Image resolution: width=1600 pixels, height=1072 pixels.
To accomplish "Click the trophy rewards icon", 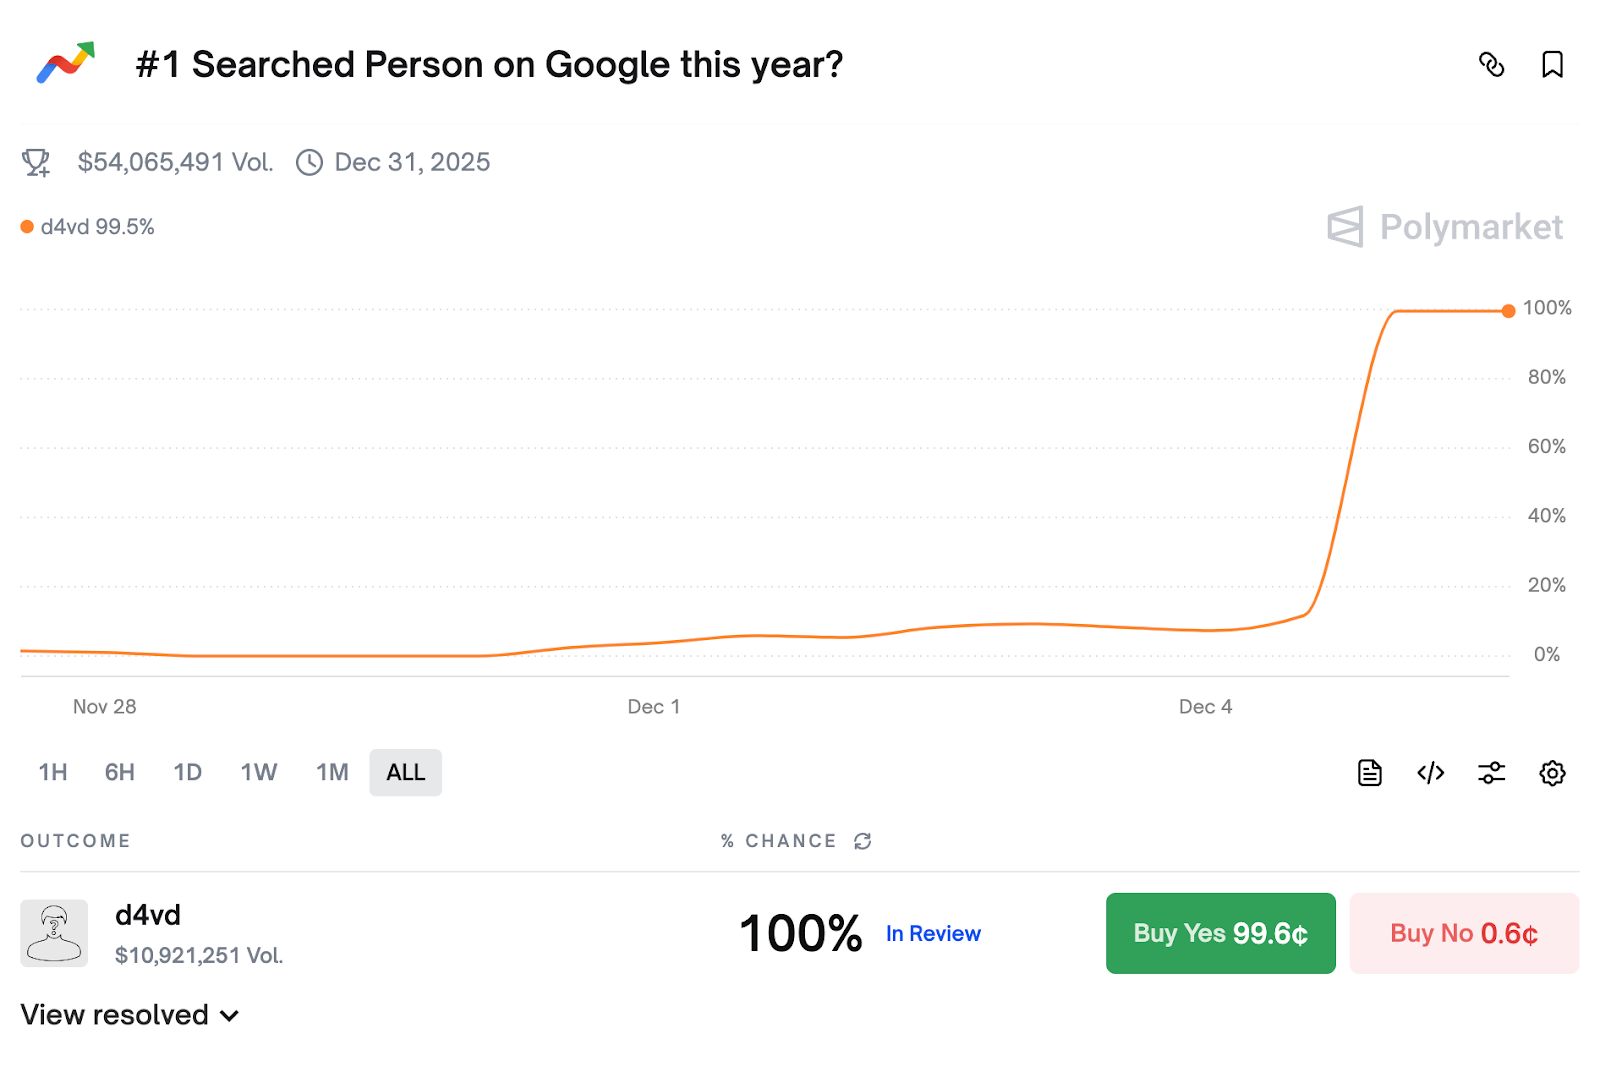I will tap(36, 162).
